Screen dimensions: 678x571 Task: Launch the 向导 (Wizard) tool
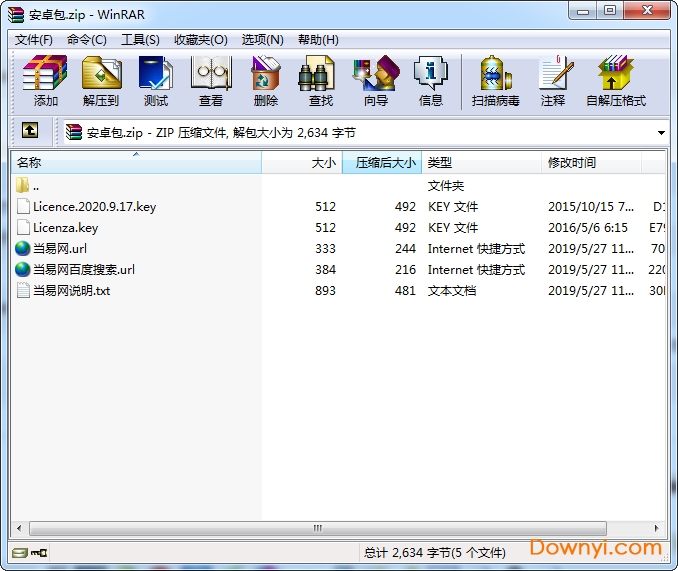tap(375, 81)
